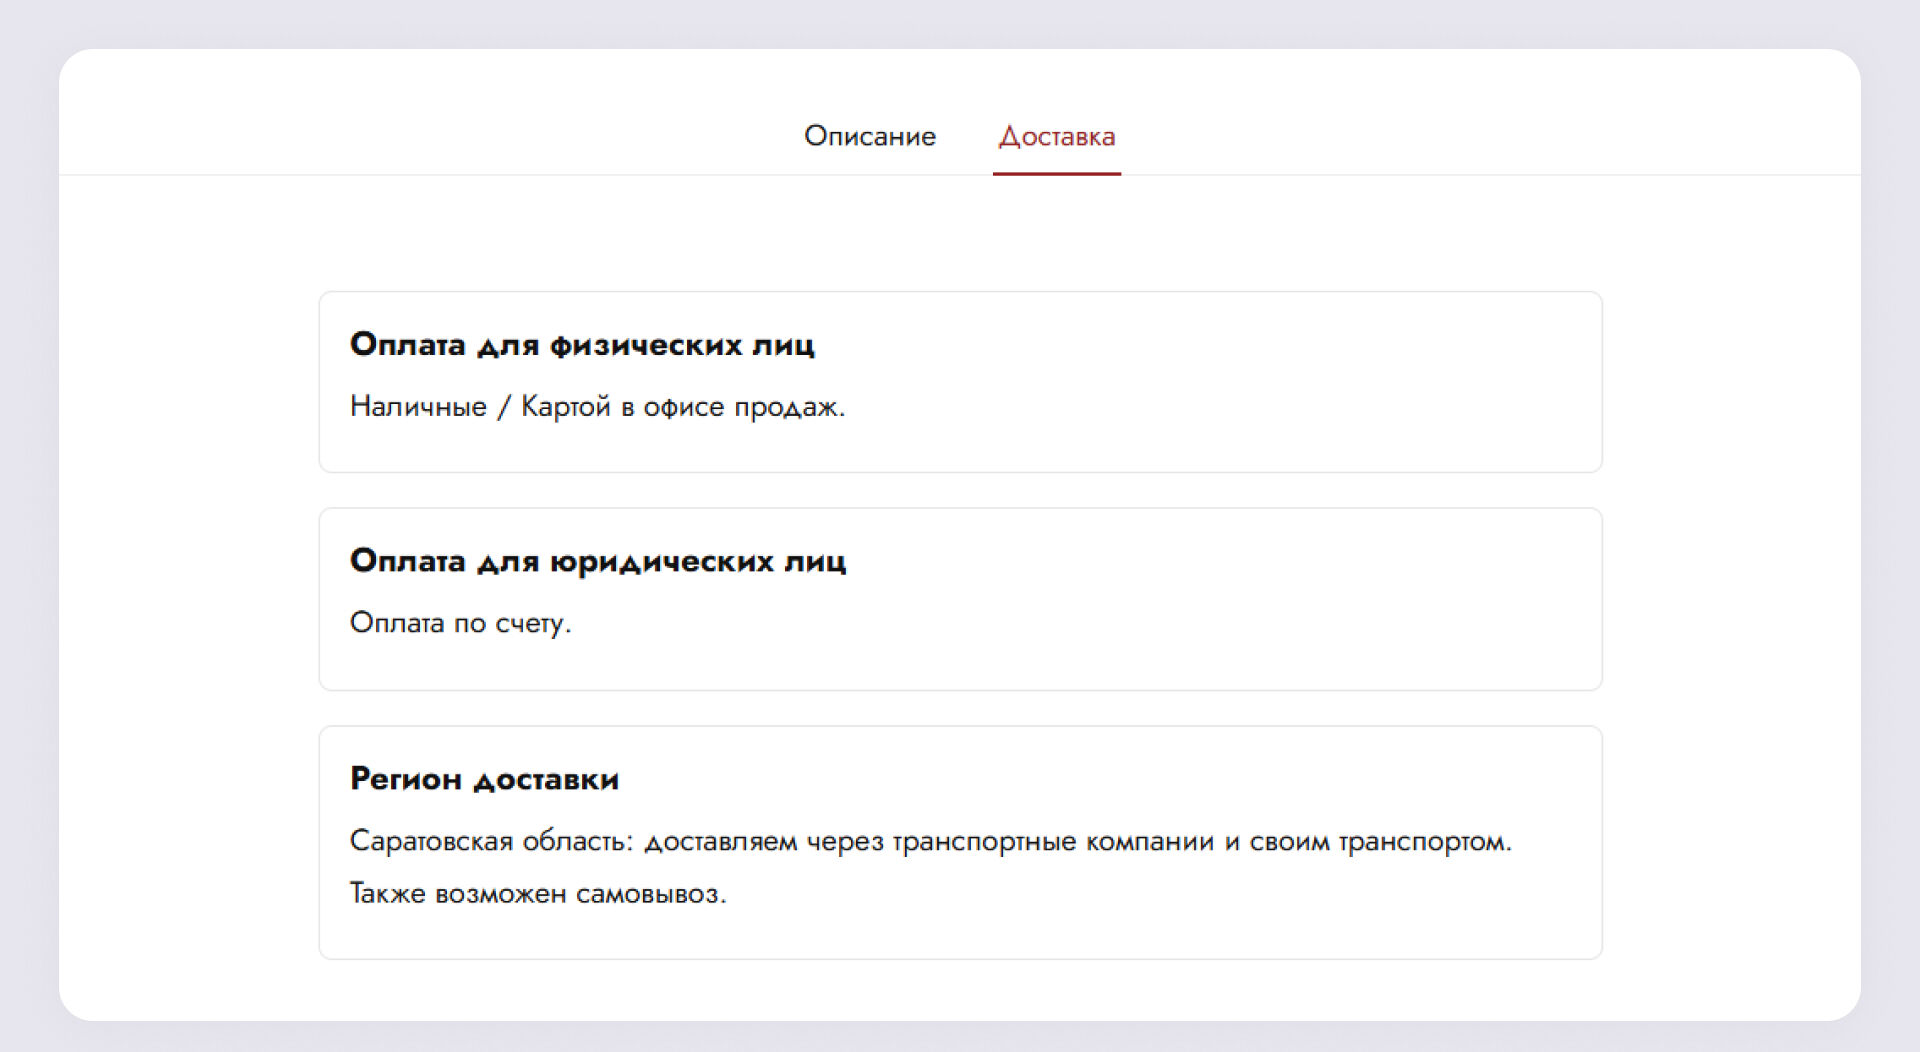The height and width of the screenshot is (1052, 1920).
Task: Click the text Оплата по счету
Action: click(460, 623)
